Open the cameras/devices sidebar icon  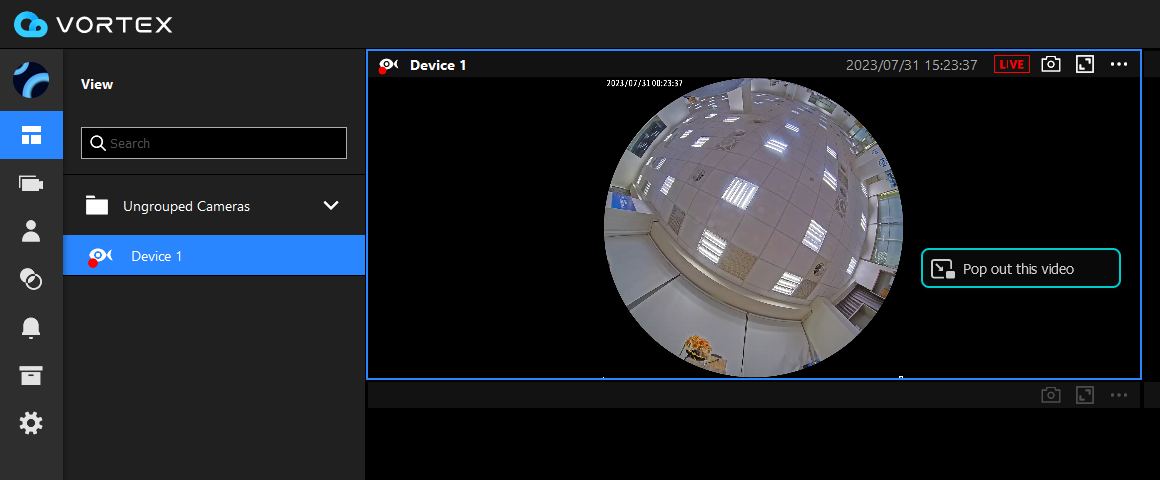pos(31,183)
